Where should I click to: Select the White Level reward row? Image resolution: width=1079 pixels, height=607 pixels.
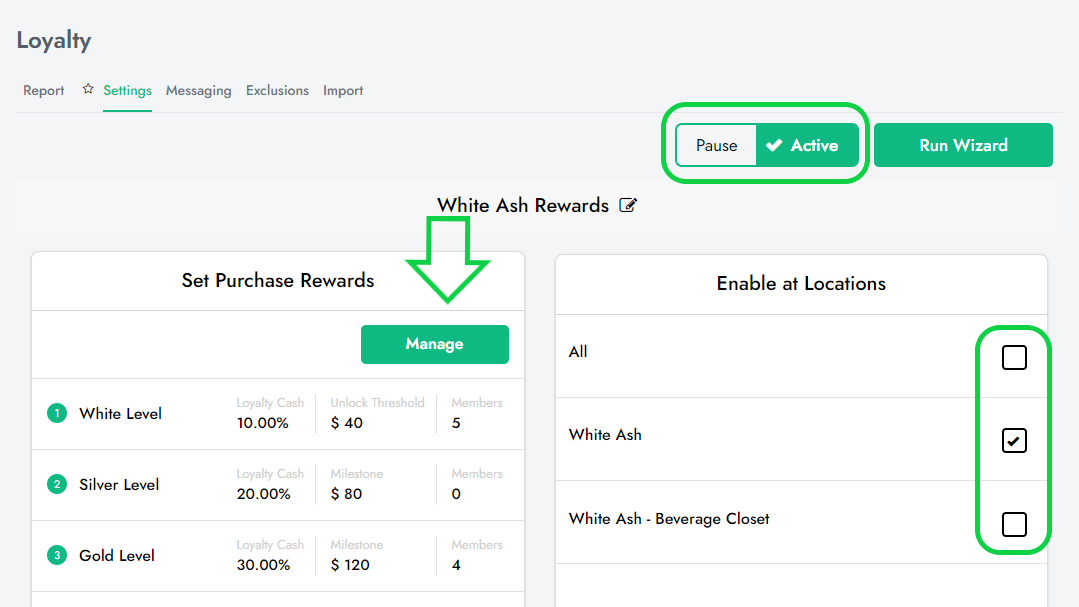coord(121,414)
